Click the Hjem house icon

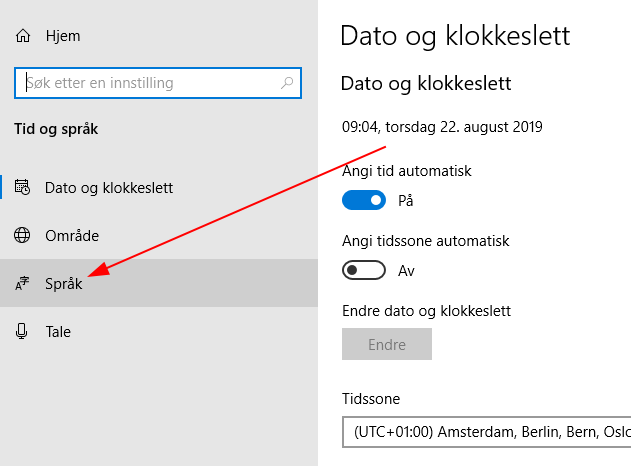[x=23, y=36]
